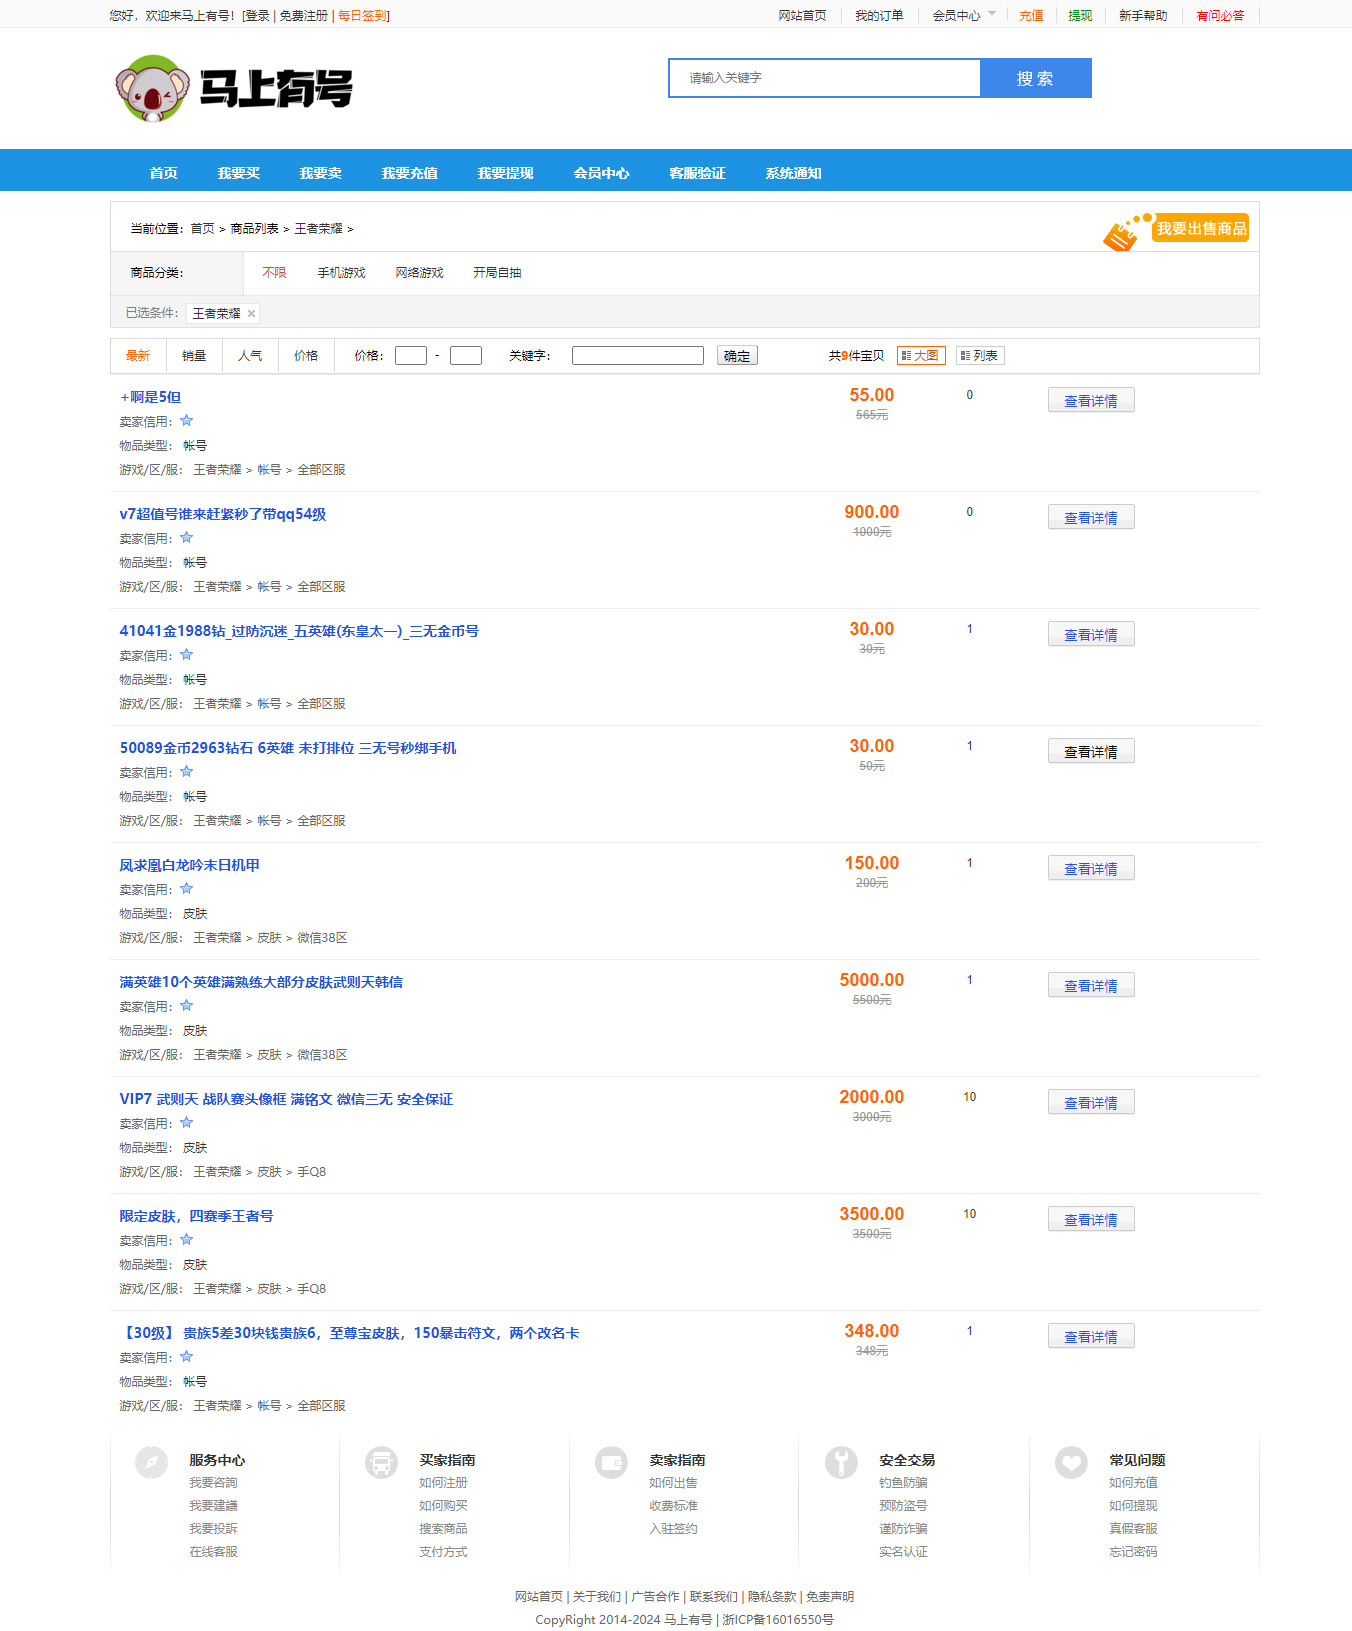Switch to 大图 view mode
Image resolution: width=1352 pixels, height=1631 pixels.
pos(921,356)
